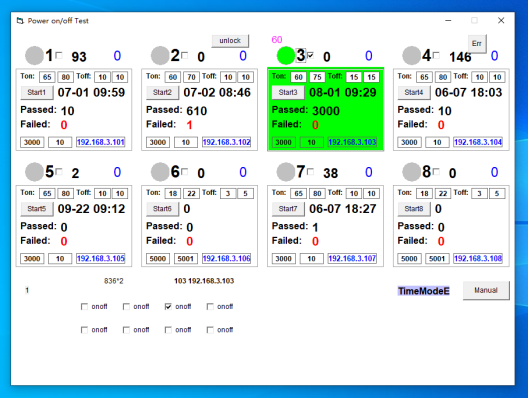Screen dimensions: 528x399
Task: Click the green status indicator for channel 3
Action: pos(286,56)
